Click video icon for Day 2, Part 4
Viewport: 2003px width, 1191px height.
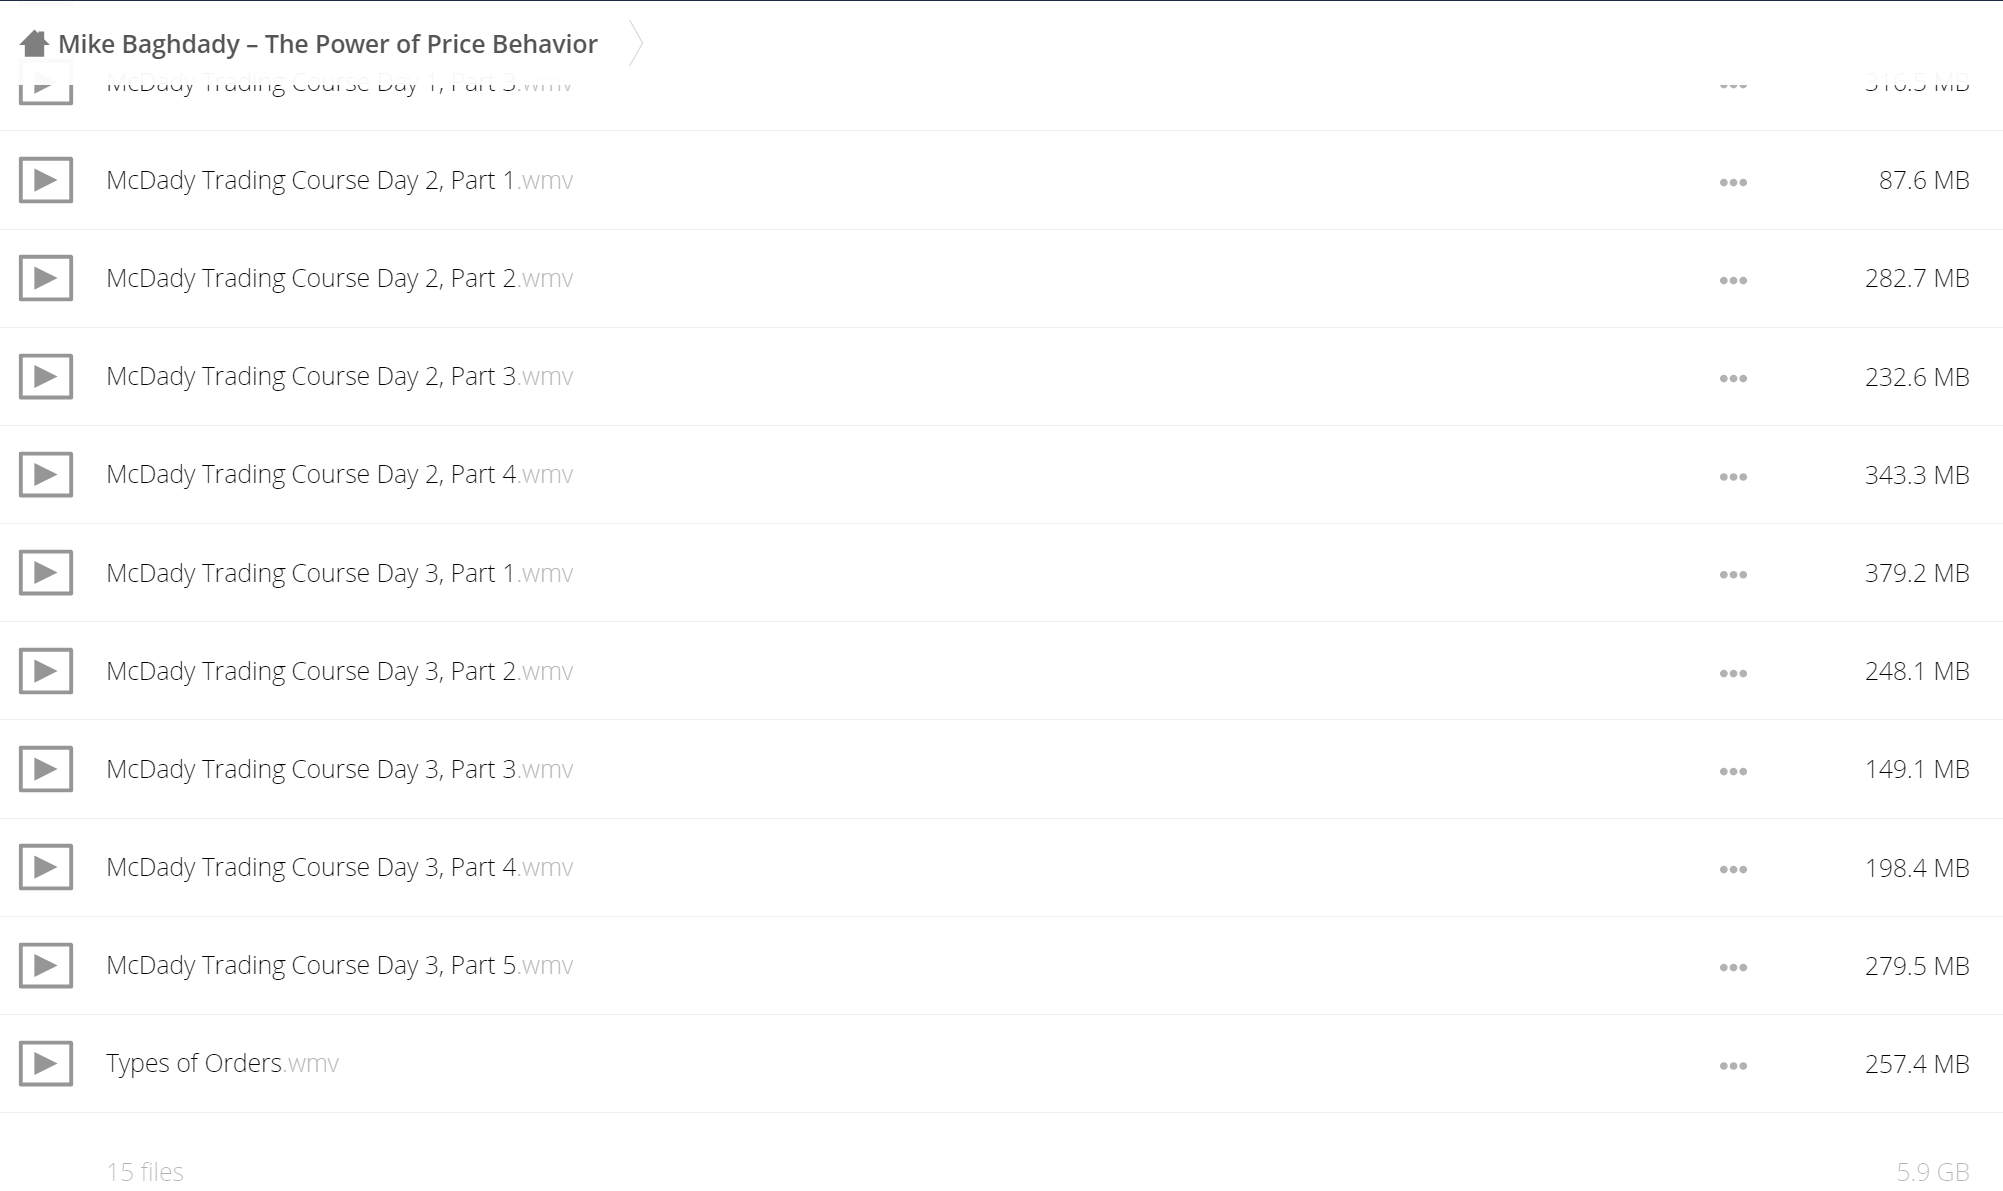[x=46, y=474]
